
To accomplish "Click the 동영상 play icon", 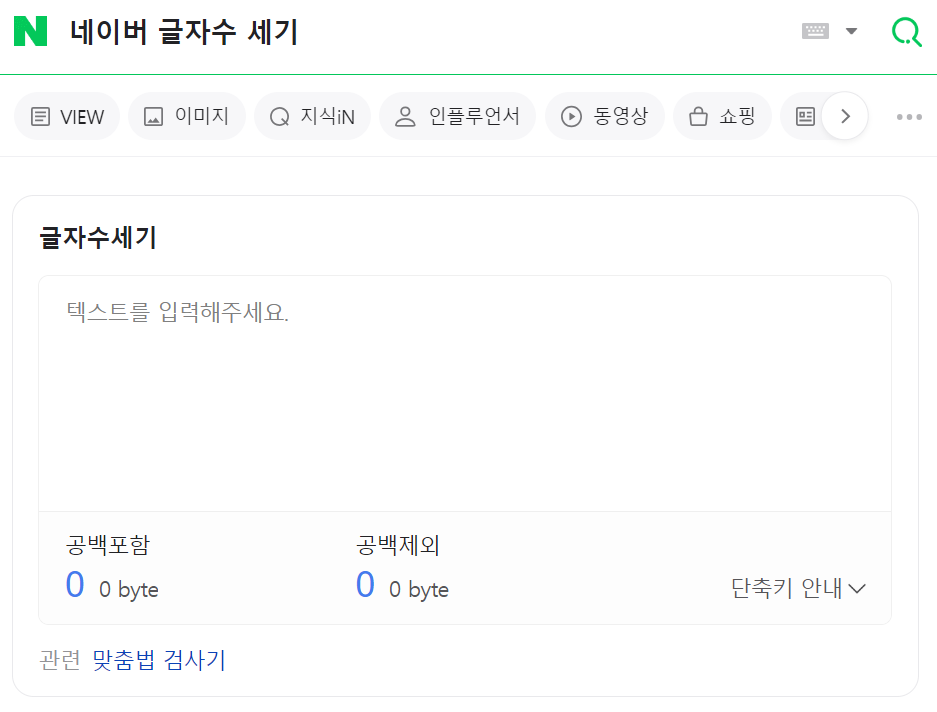I will coord(571,116).
